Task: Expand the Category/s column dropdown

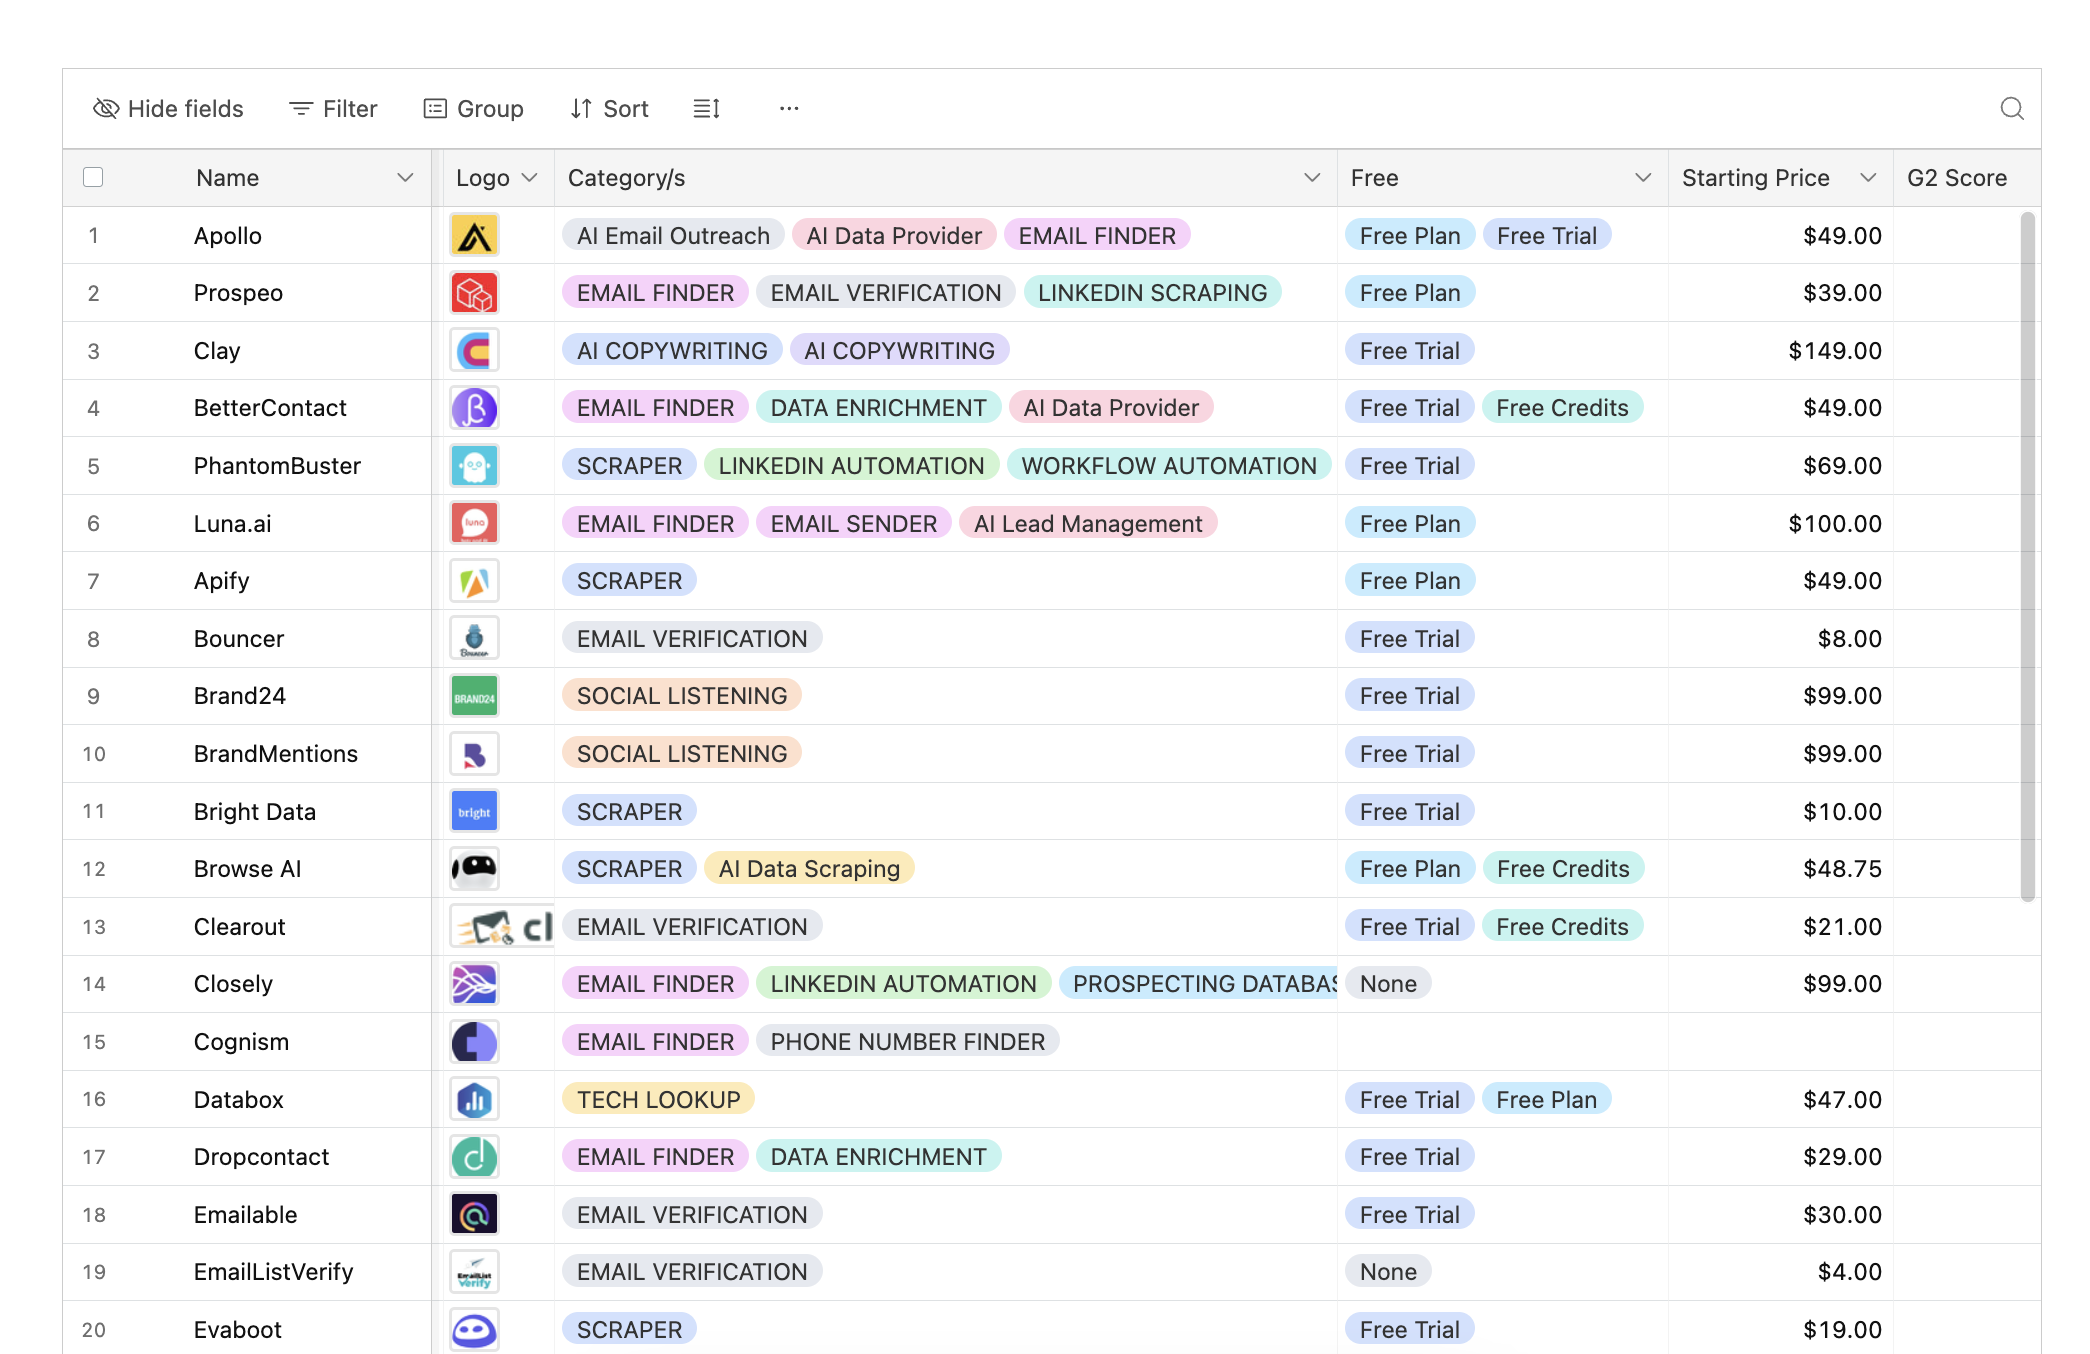Action: pos(1311,177)
